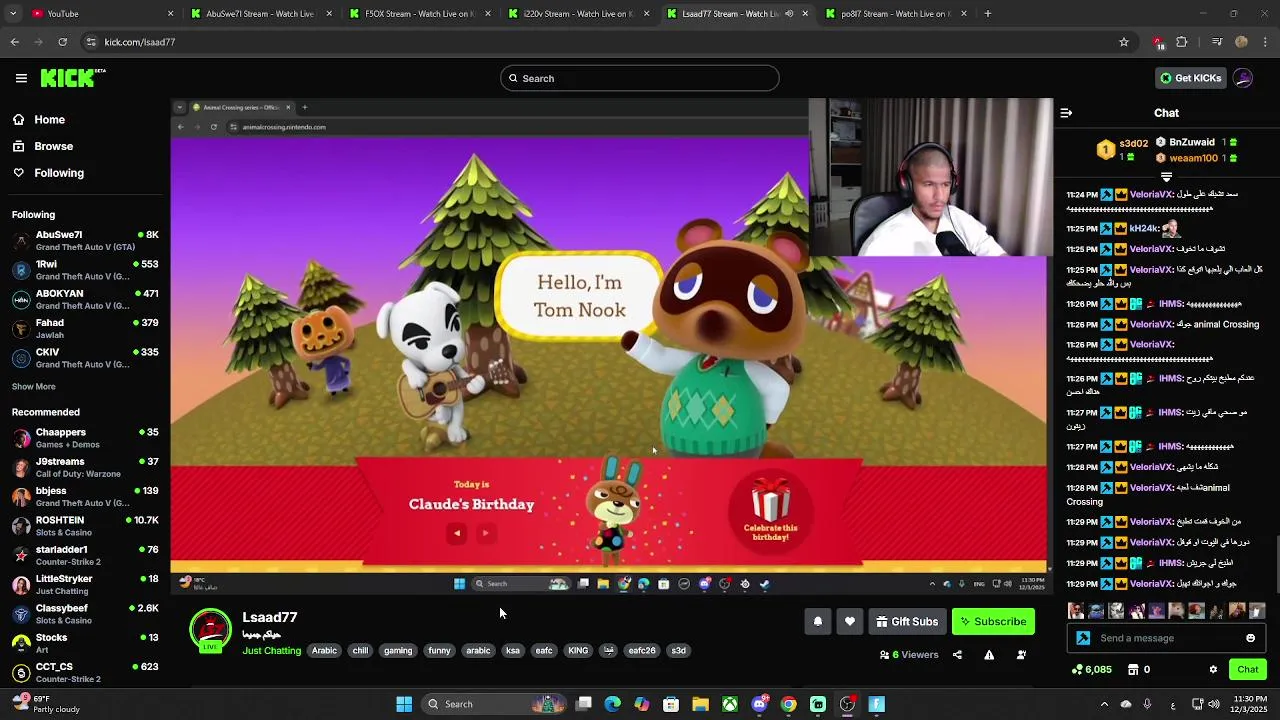Open a new browser tab
Screen dimensions: 1280x720
[x=988, y=14]
